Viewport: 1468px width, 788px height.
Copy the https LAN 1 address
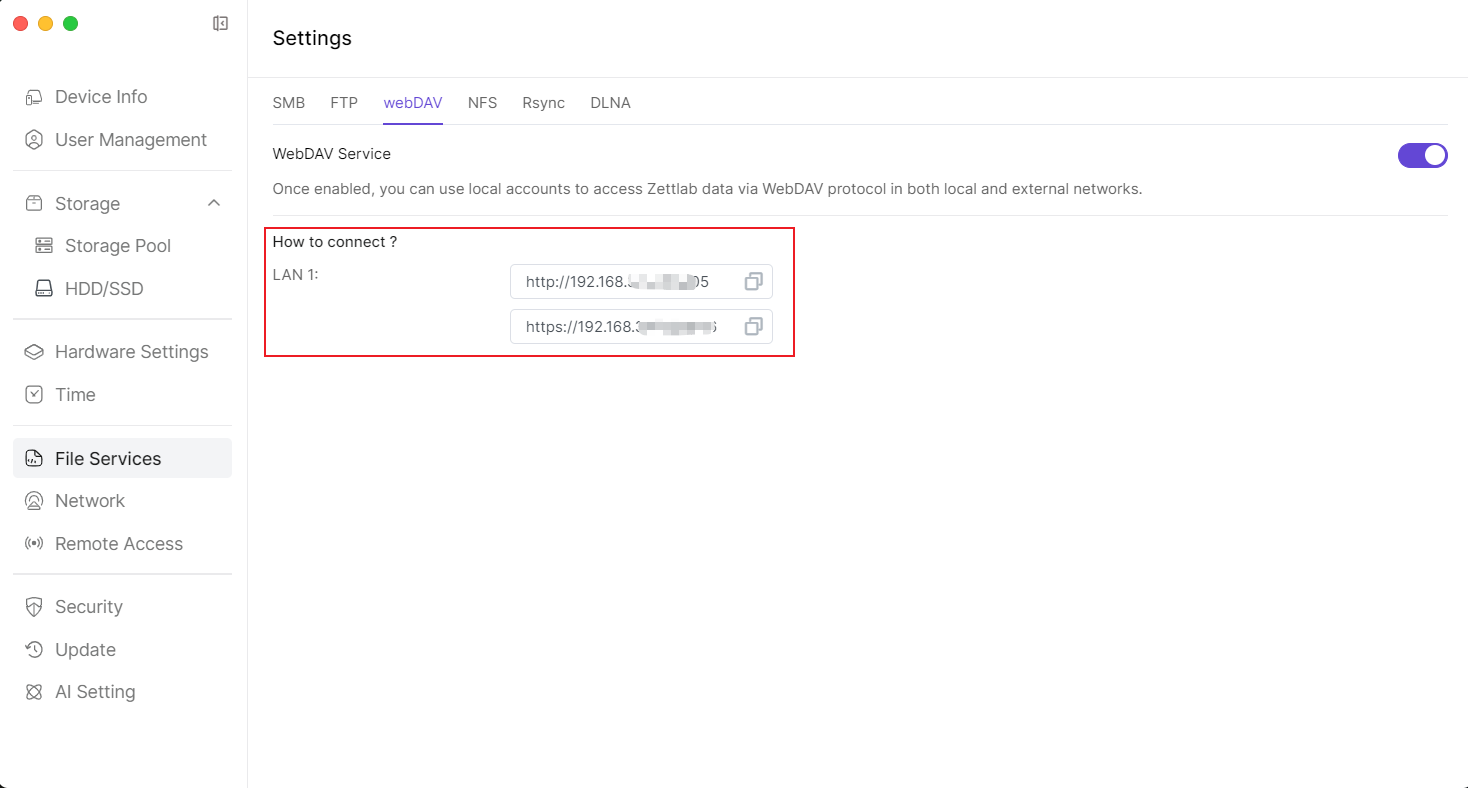(x=753, y=326)
